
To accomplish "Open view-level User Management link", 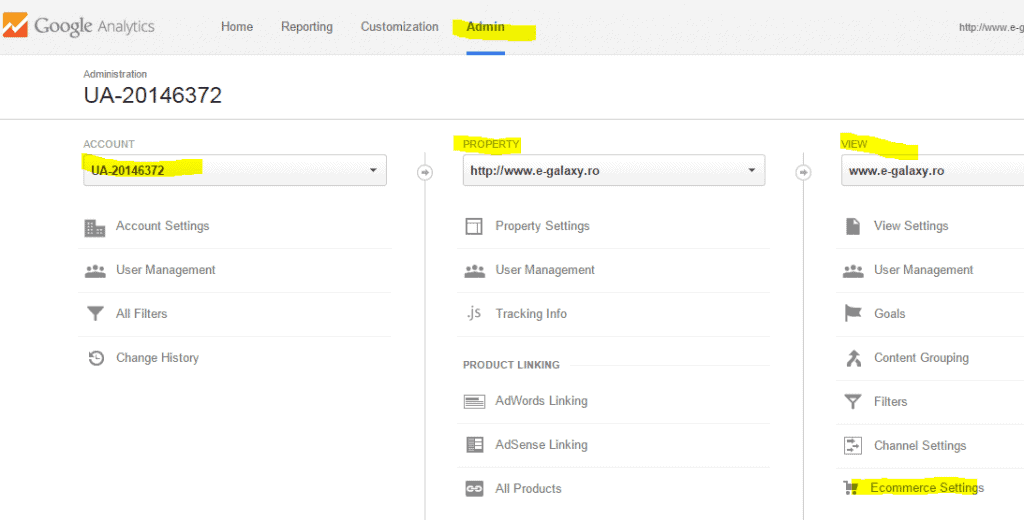I will [923, 270].
